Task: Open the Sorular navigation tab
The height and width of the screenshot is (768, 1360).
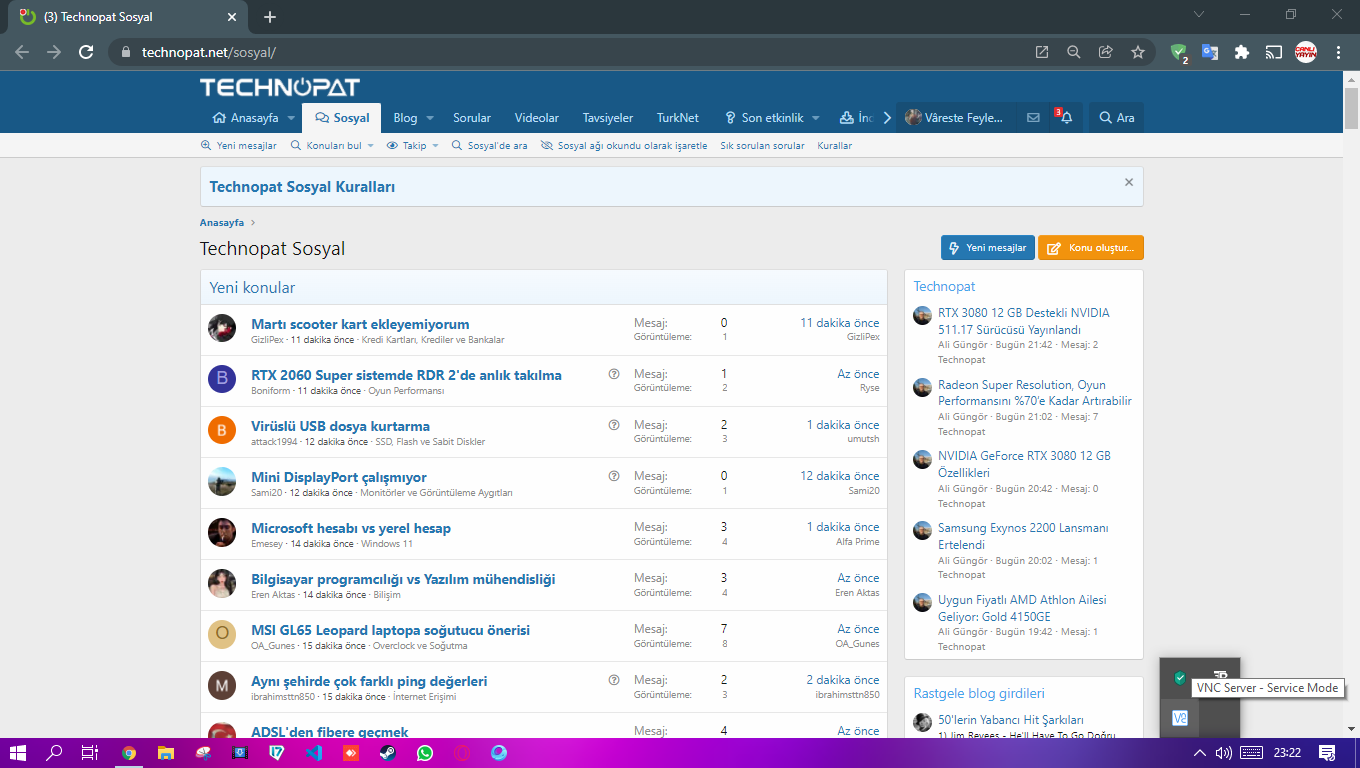Action: point(472,118)
